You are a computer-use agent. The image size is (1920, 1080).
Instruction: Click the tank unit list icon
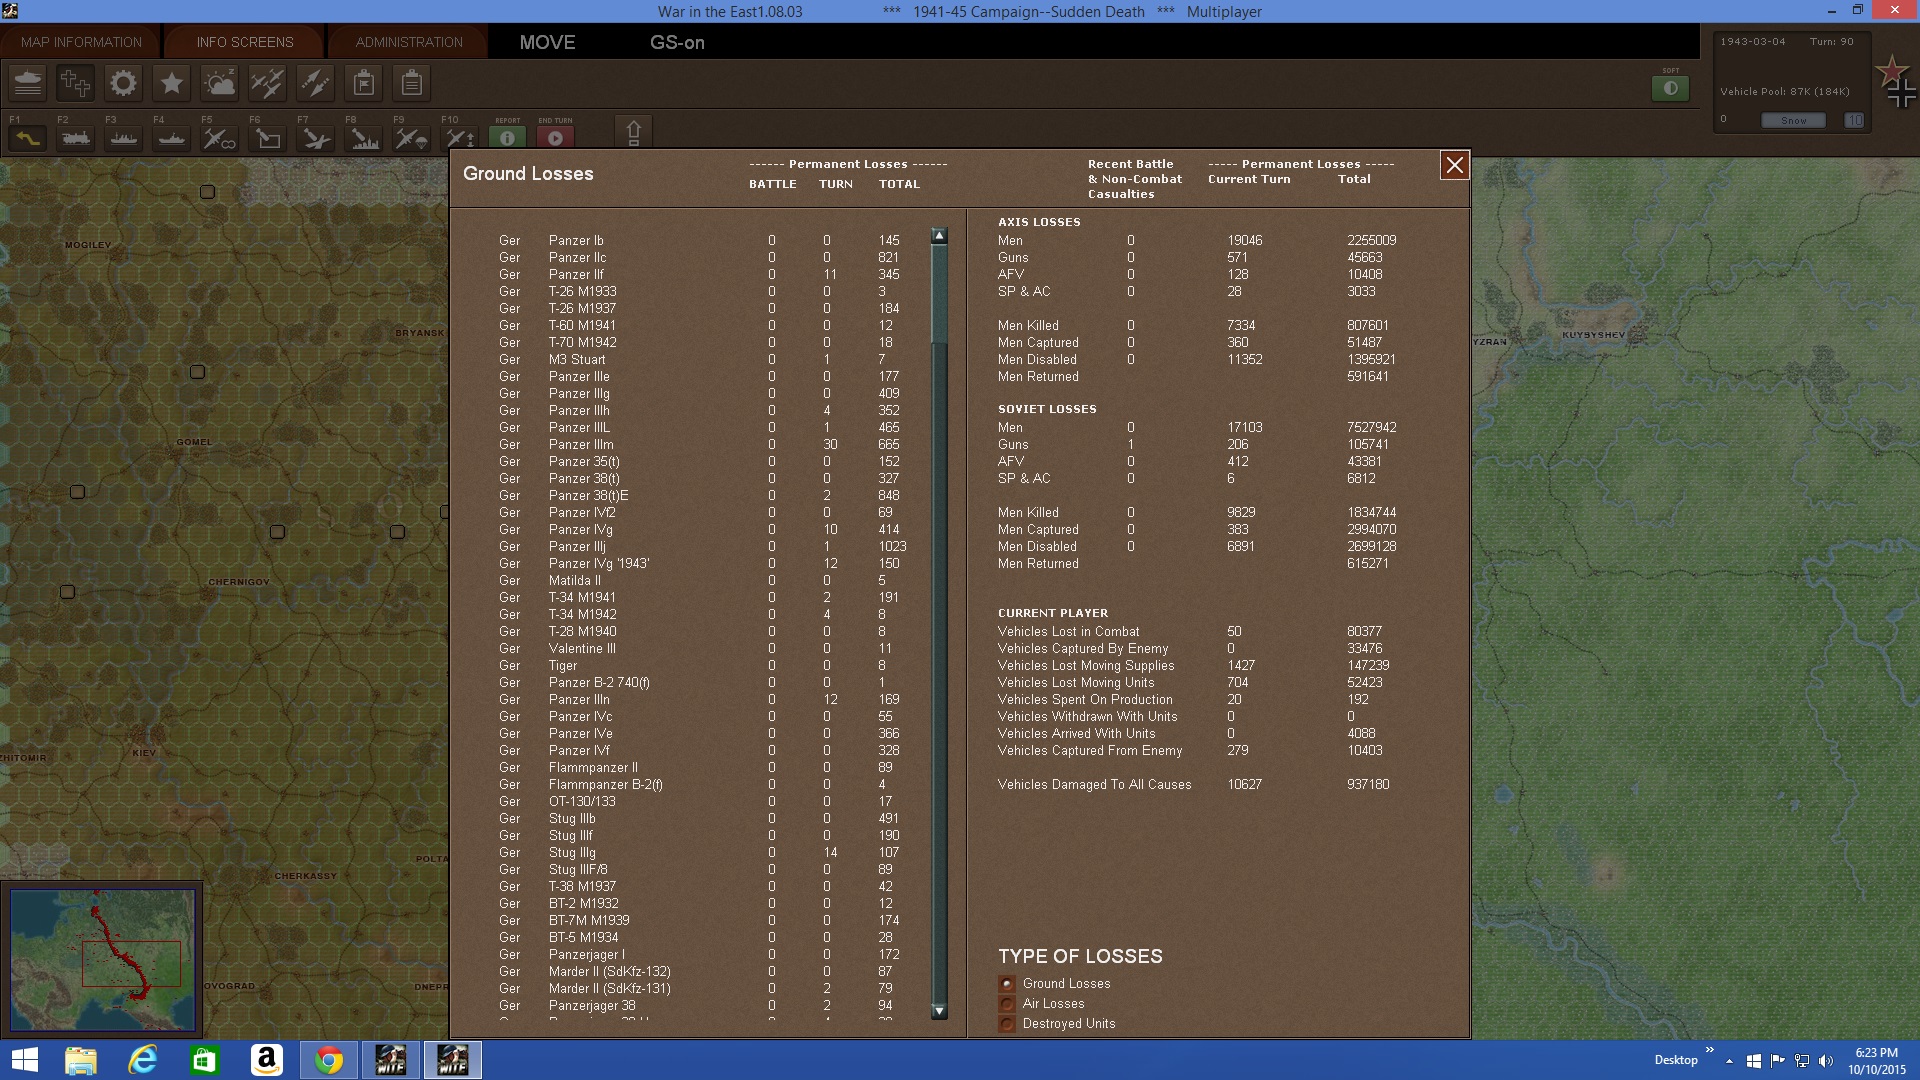[28, 83]
